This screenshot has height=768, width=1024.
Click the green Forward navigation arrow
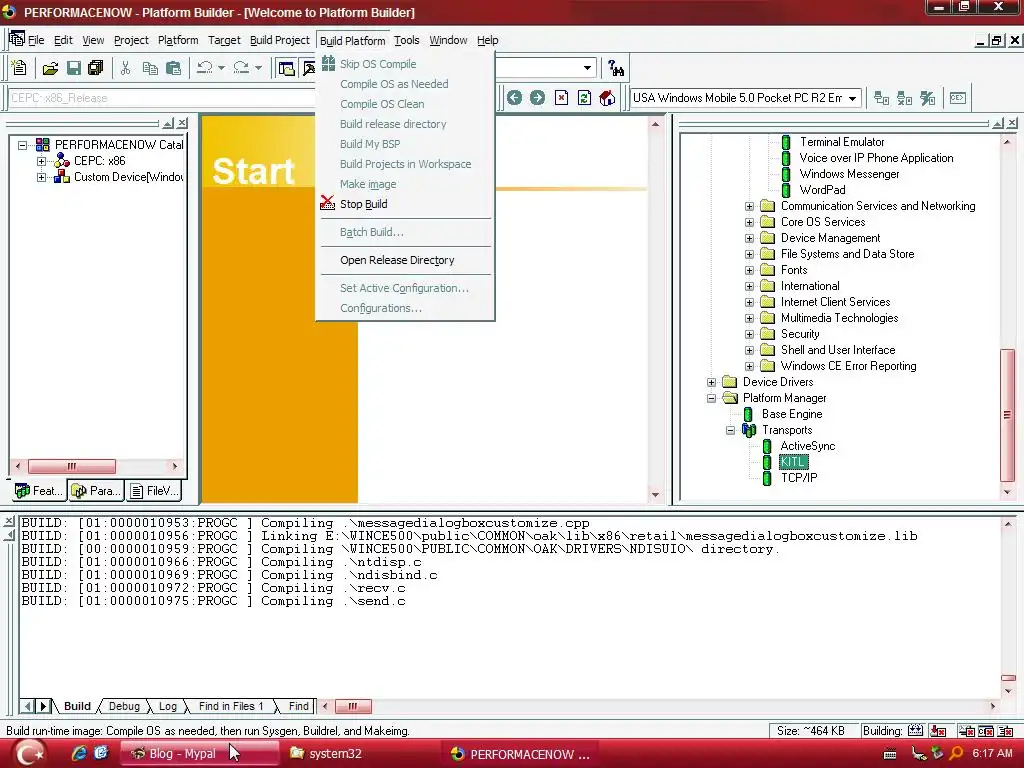click(x=537, y=98)
